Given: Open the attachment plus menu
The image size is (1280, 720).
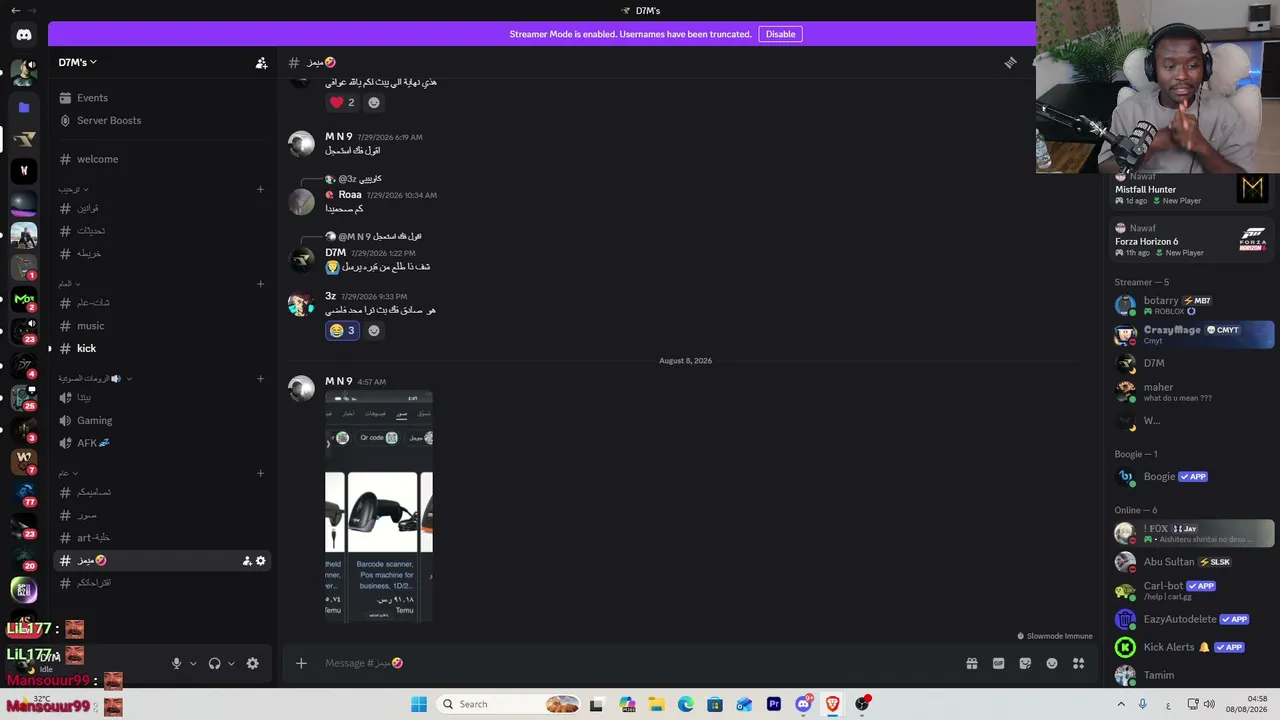Looking at the screenshot, I should click(x=301, y=663).
